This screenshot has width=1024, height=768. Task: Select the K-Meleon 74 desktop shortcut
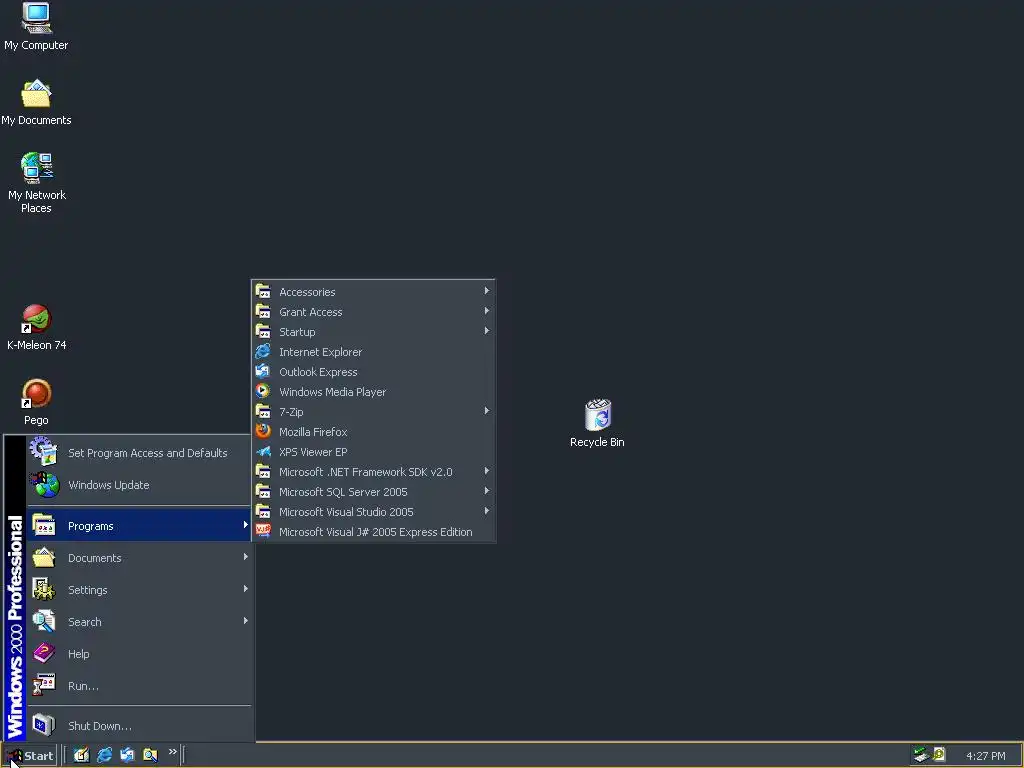(x=36, y=328)
